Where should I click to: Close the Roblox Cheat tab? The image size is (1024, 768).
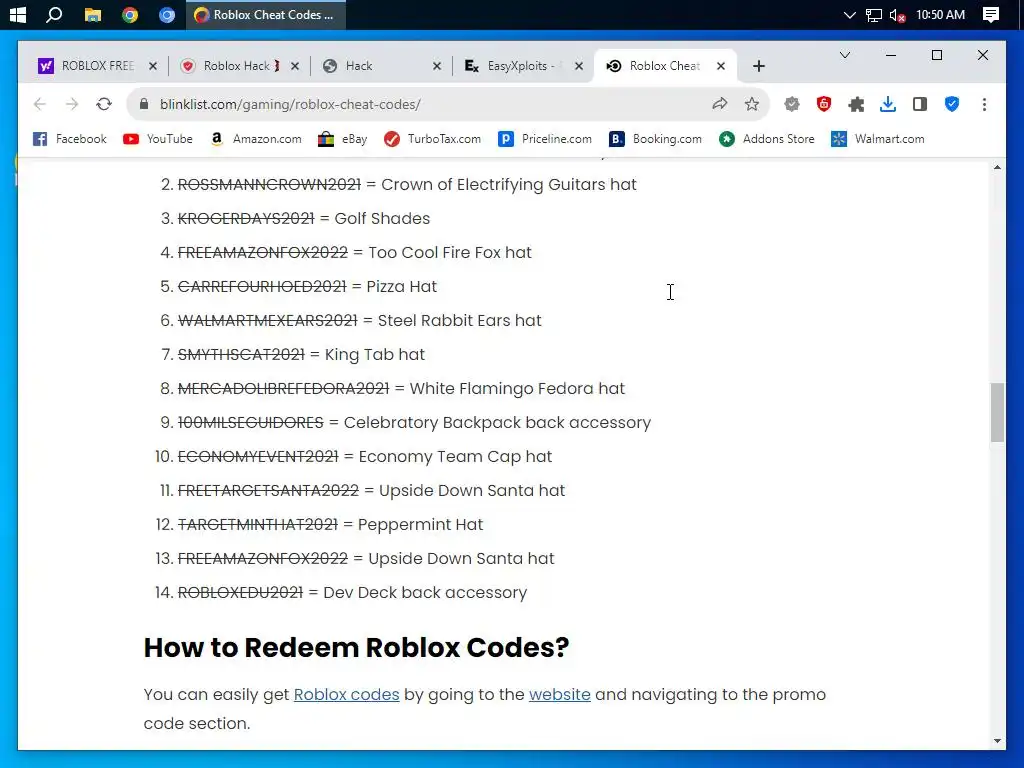(721, 66)
